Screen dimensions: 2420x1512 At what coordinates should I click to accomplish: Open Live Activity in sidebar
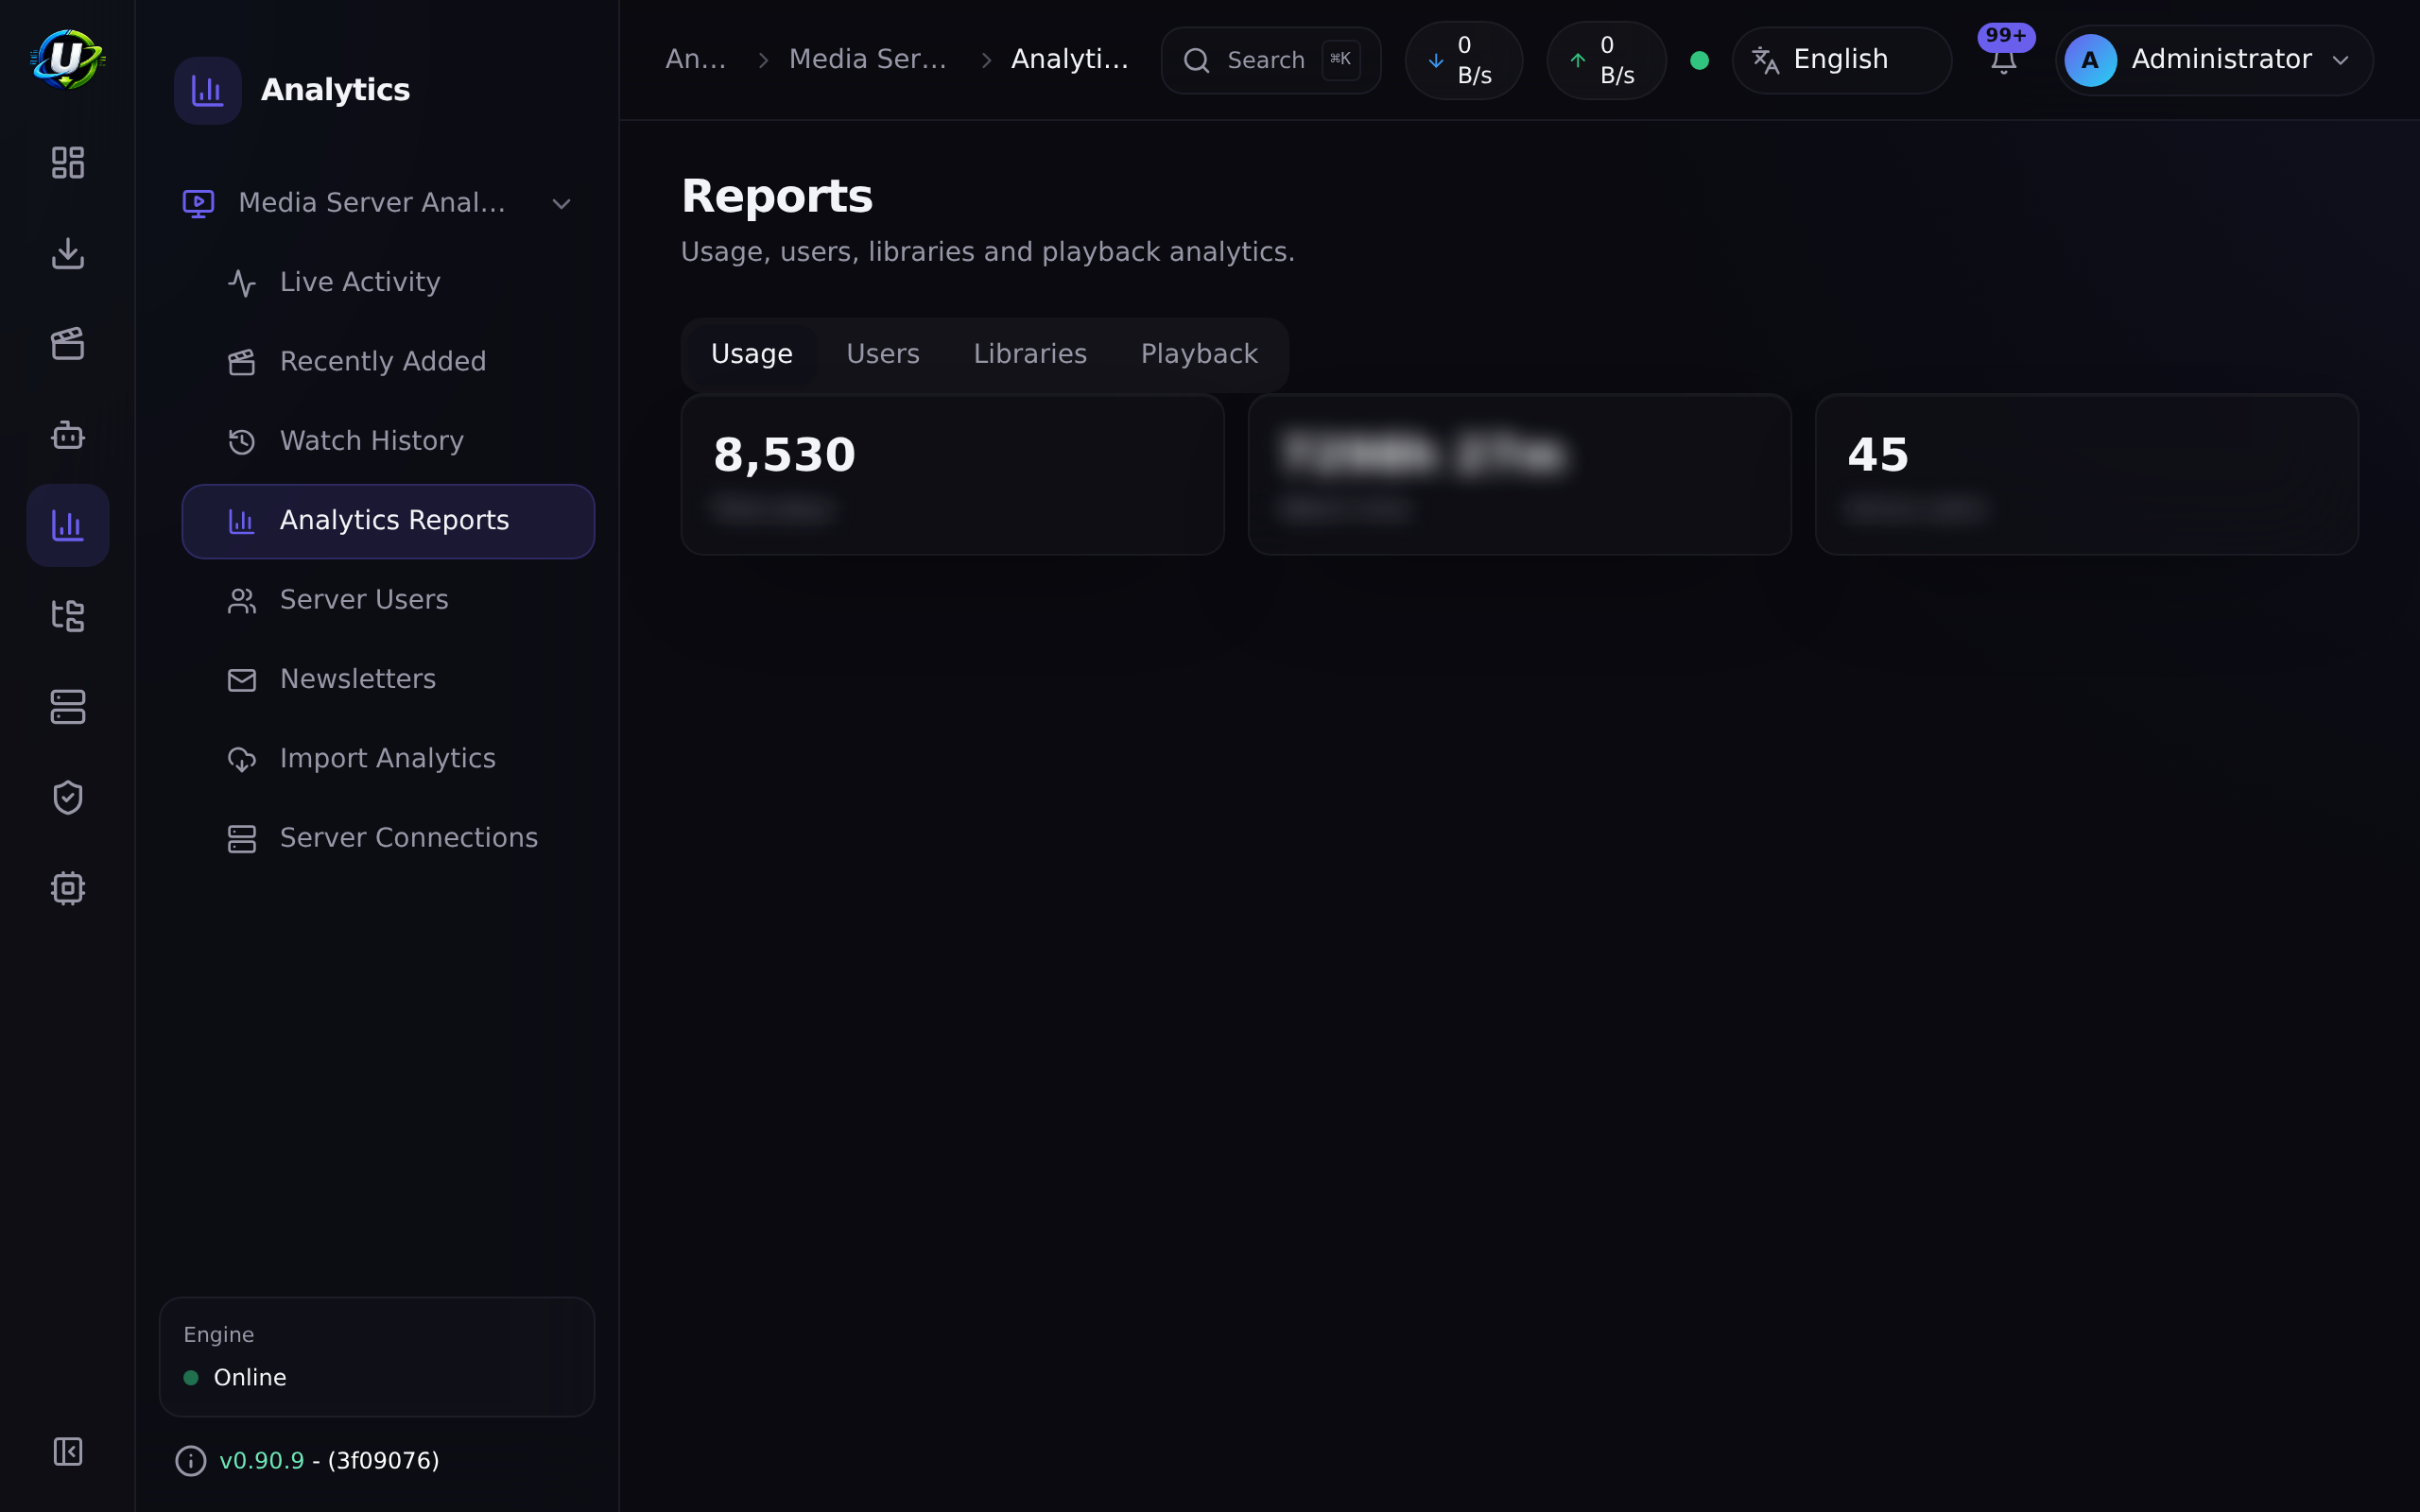coord(388,283)
